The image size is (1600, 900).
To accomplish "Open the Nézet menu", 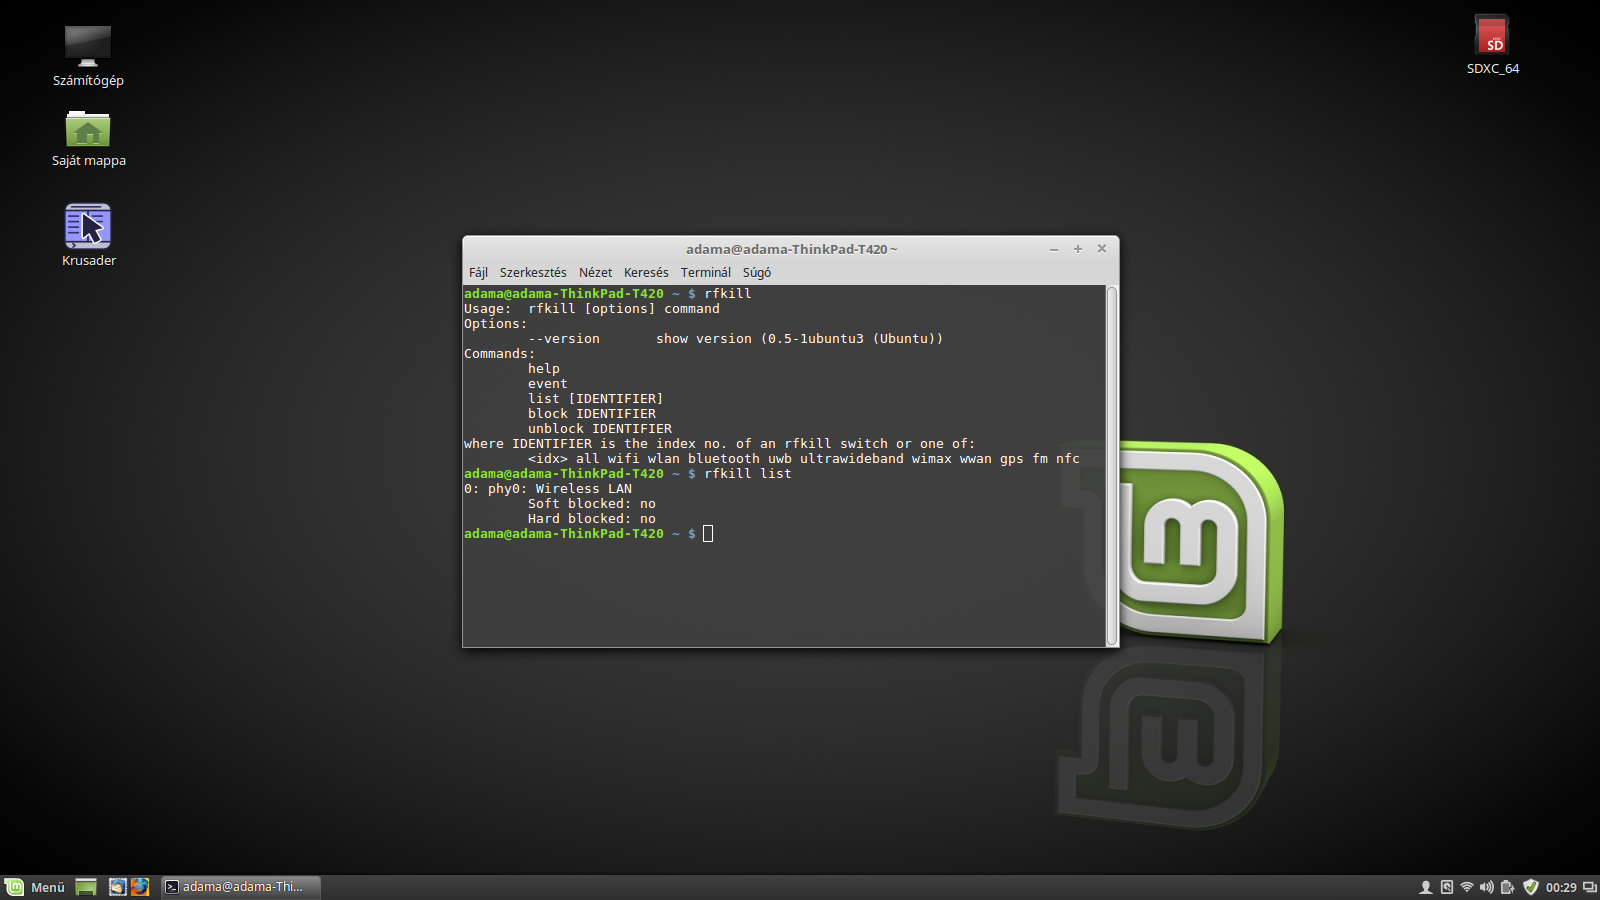I will 595,272.
